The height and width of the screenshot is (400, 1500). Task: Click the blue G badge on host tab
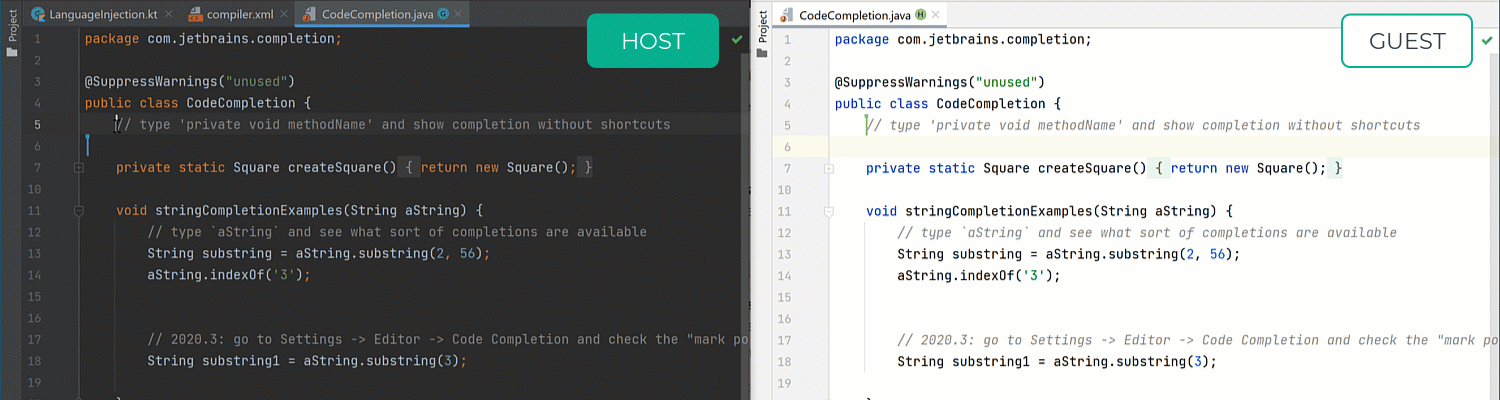442,14
